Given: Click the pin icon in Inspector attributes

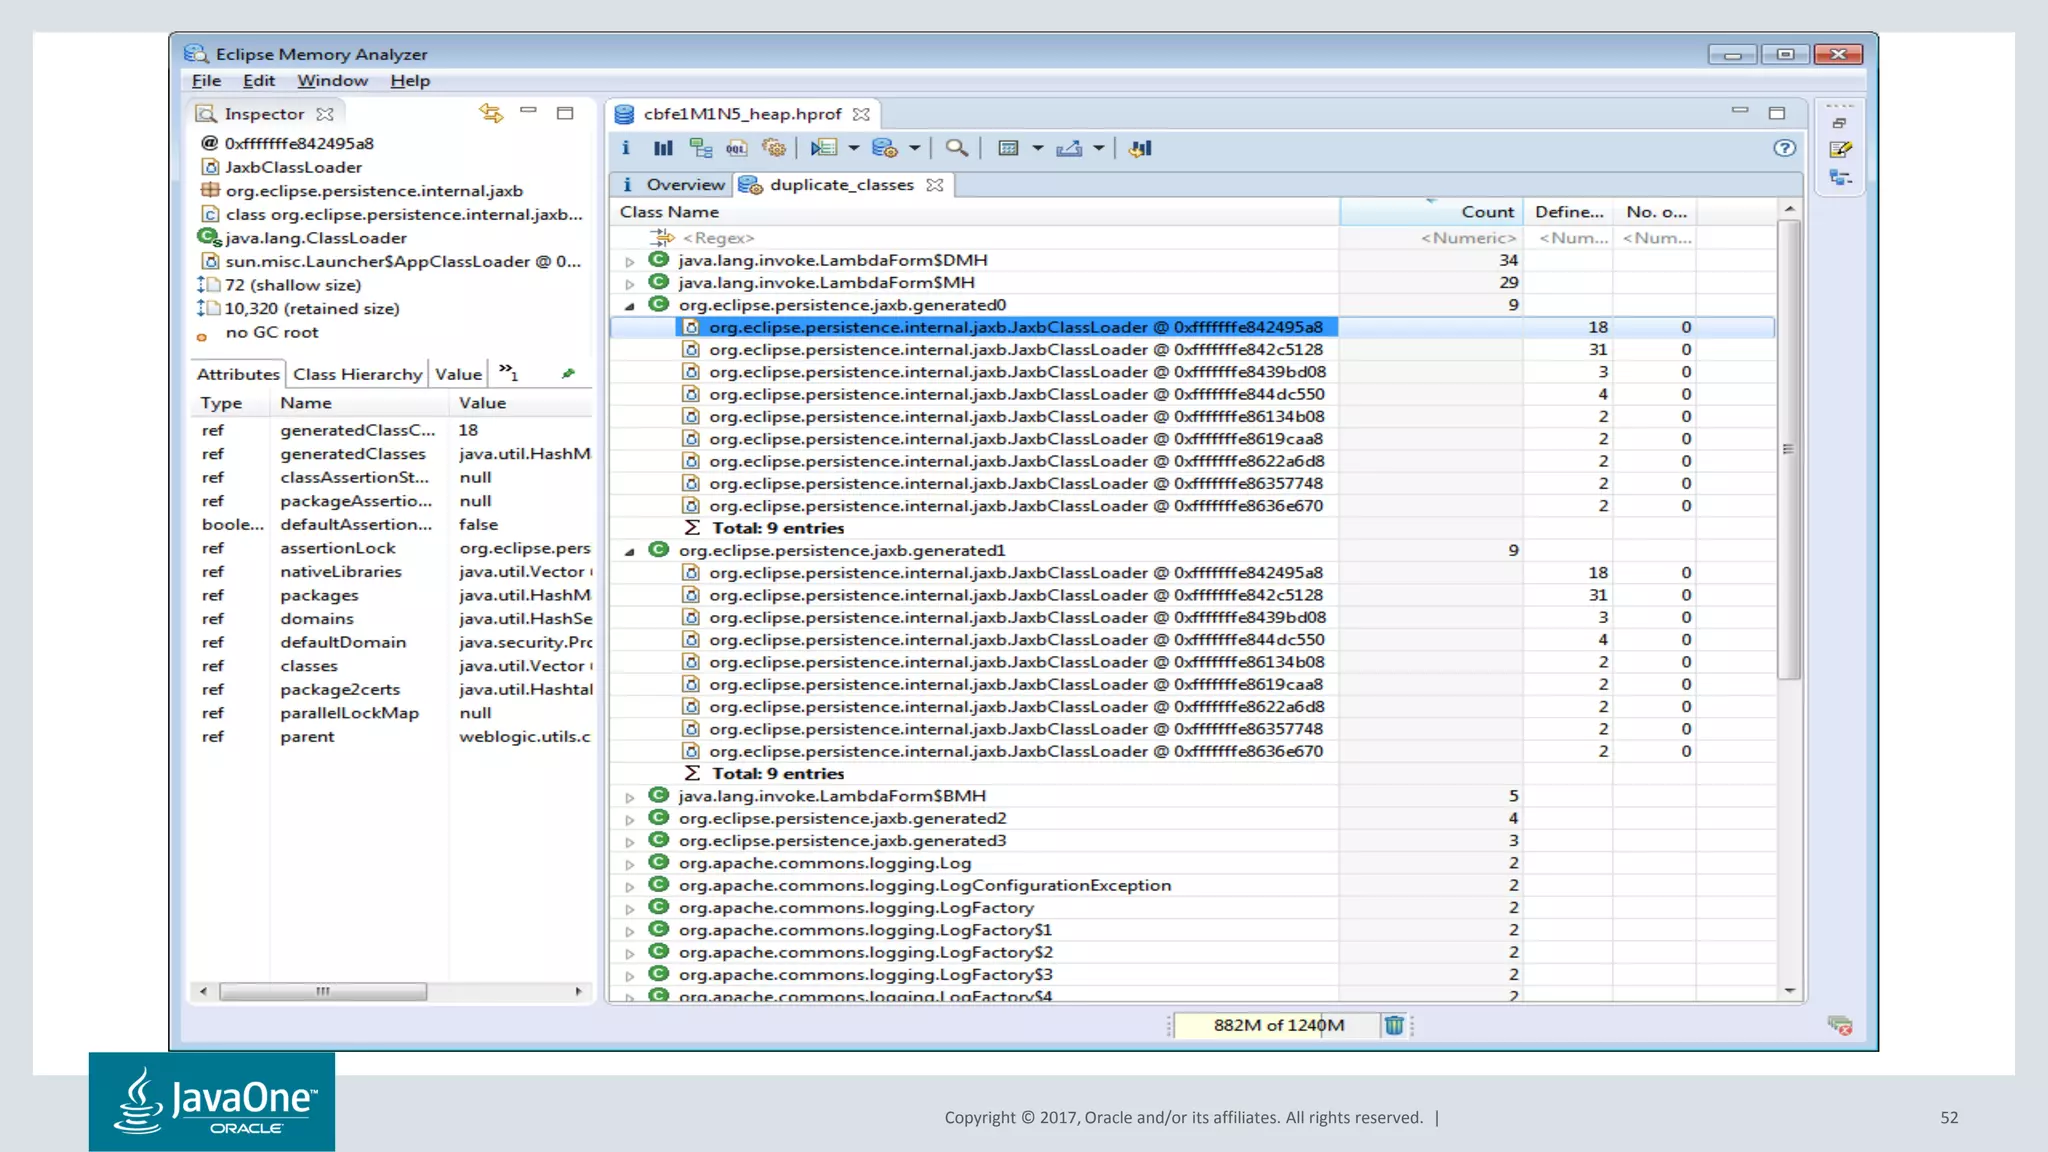Looking at the screenshot, I should 569,373.
